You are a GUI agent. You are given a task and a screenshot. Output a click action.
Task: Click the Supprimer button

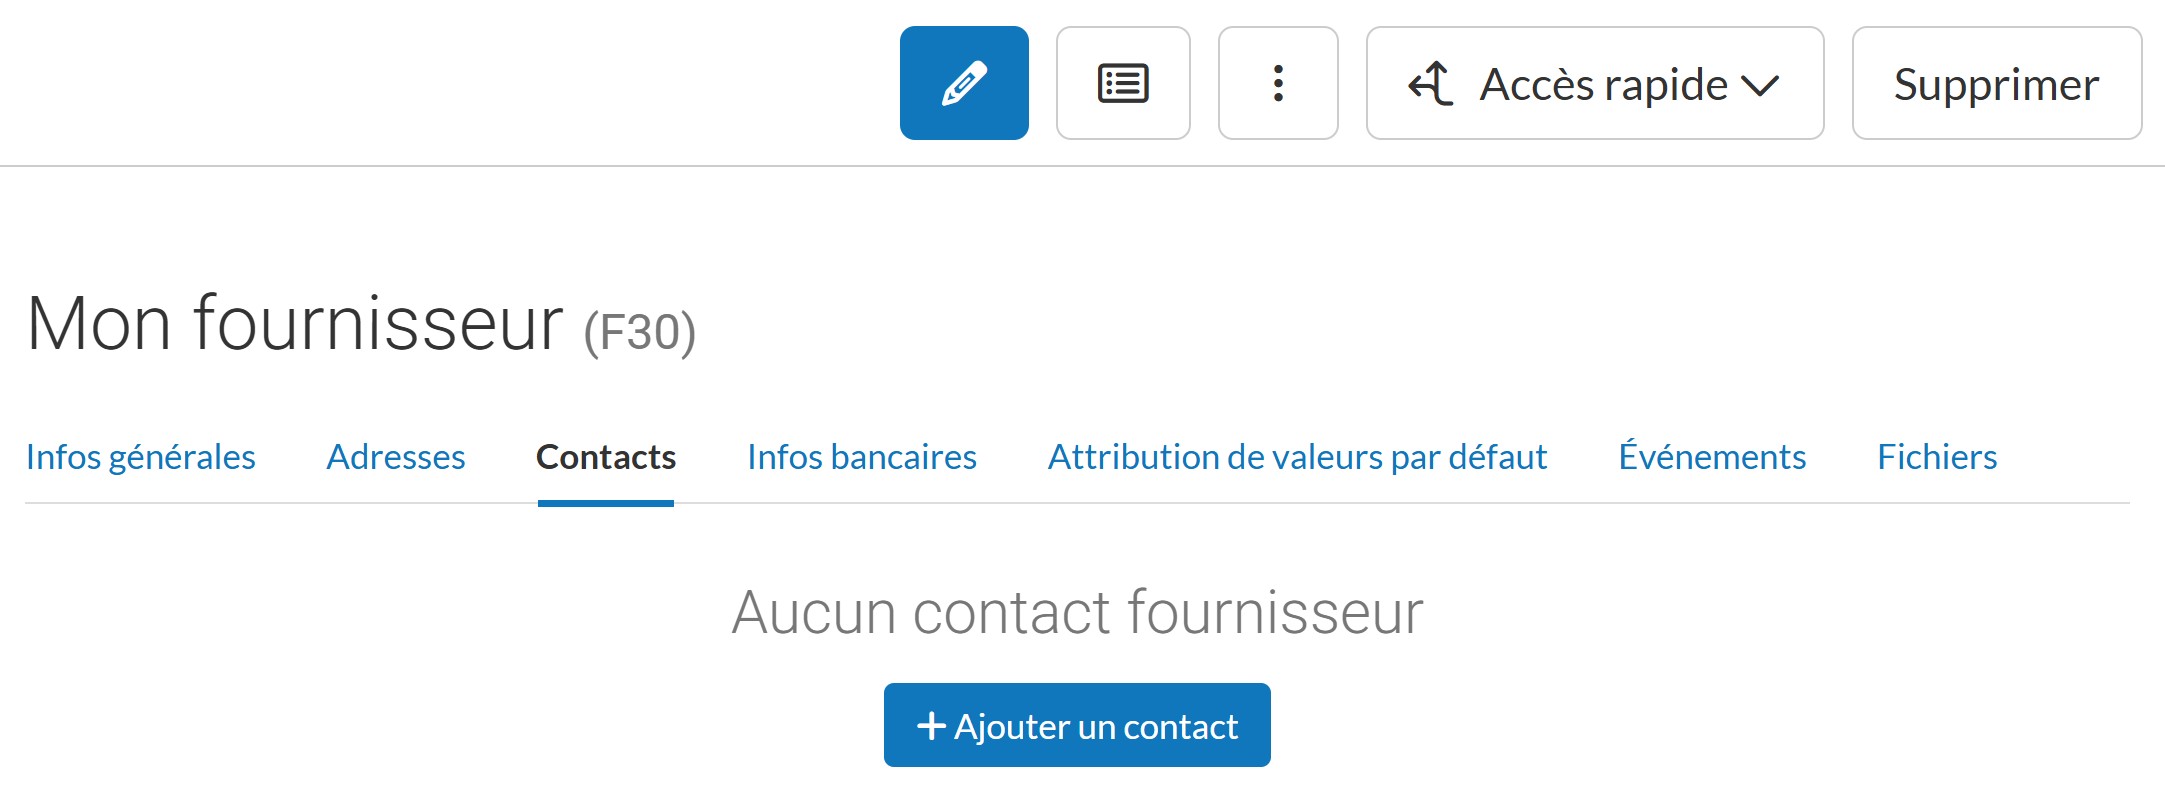pos(1996,83)
